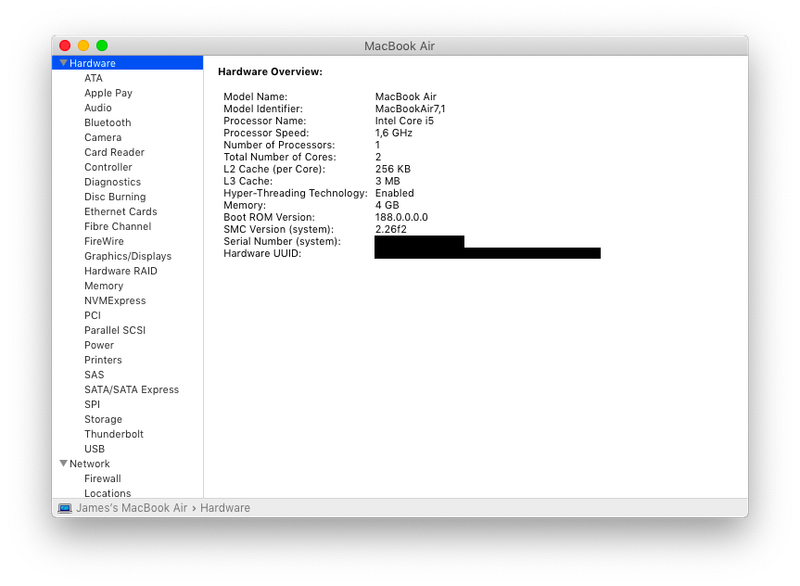Open Memory in the sidebar
Screen dimensions: 800x586
pos(104,286)
